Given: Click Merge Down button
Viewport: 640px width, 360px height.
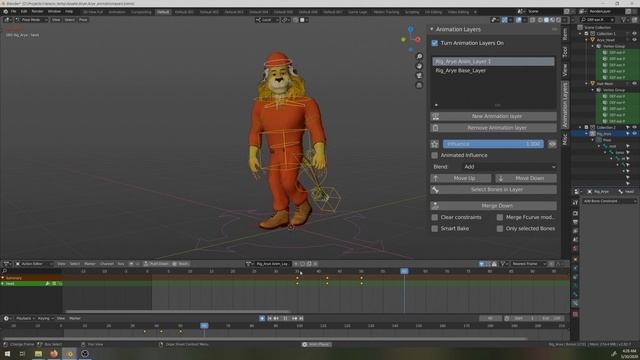Looking at the screenshot, I should point(493,206).
